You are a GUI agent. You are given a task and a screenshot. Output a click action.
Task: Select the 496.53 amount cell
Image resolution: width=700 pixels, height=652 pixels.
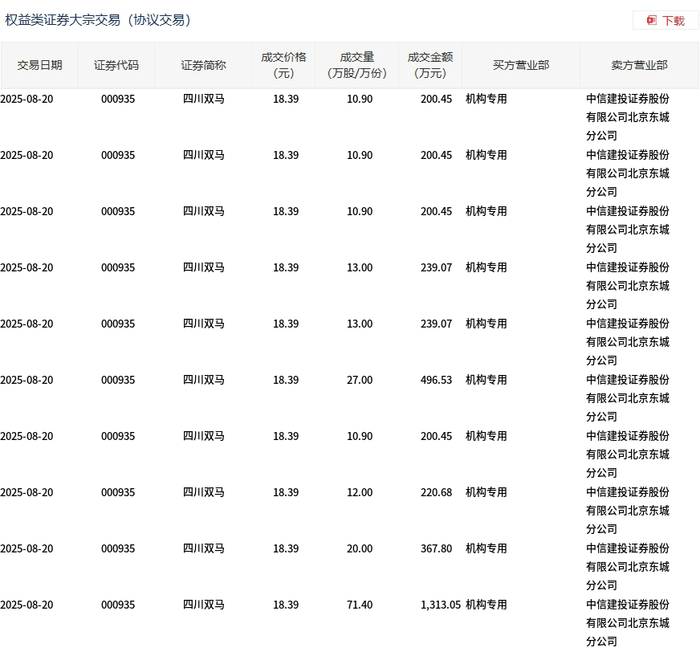click(436, 380)
